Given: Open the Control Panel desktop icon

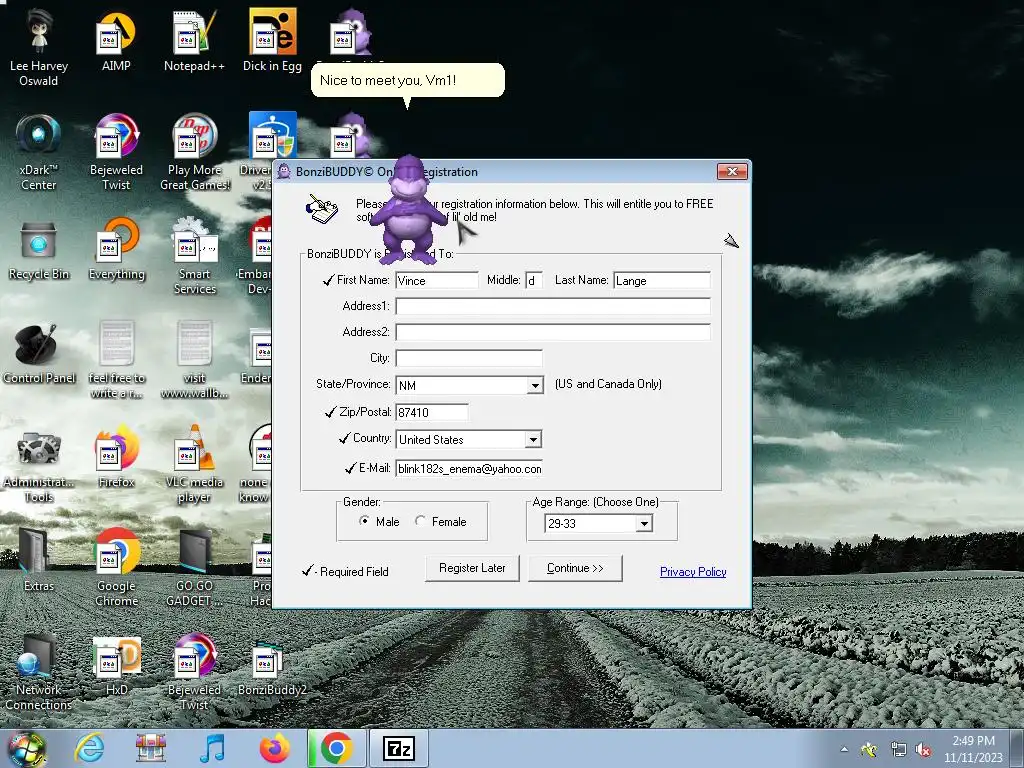Looking at the screenshot, I should [39, 355].
